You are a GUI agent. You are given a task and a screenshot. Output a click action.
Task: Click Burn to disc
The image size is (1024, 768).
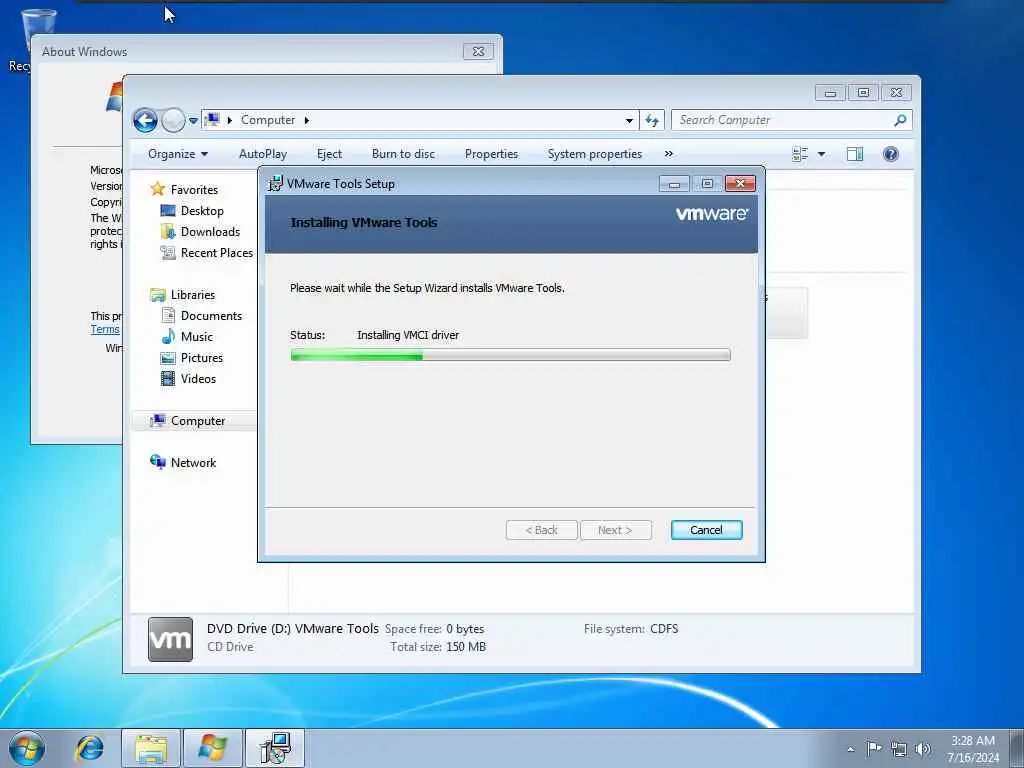[x=403, y=154]
